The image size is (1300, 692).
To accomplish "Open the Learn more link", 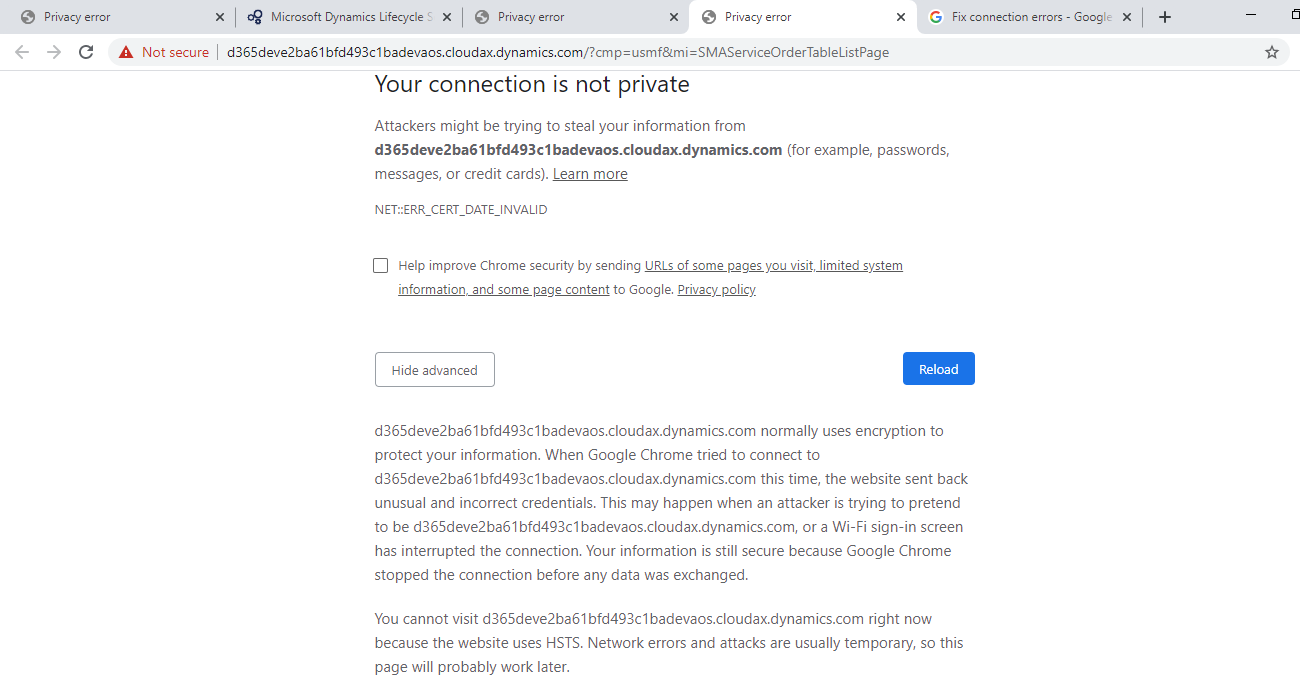I will (x=590, y=174).
